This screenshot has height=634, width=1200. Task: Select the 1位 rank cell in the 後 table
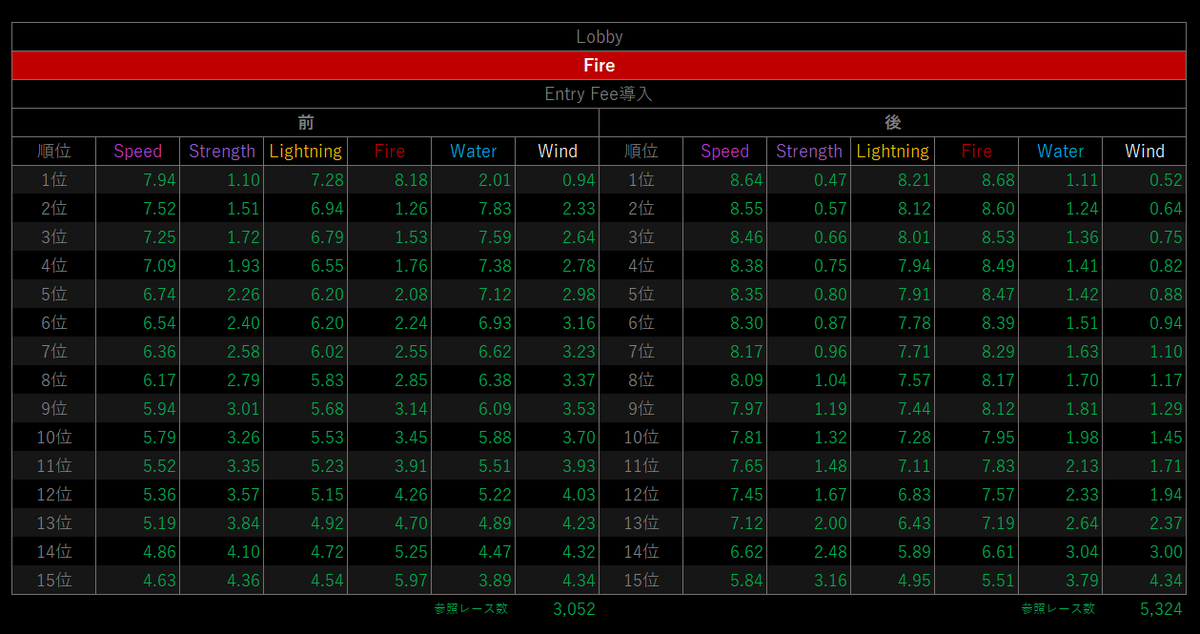pos(641,180)
